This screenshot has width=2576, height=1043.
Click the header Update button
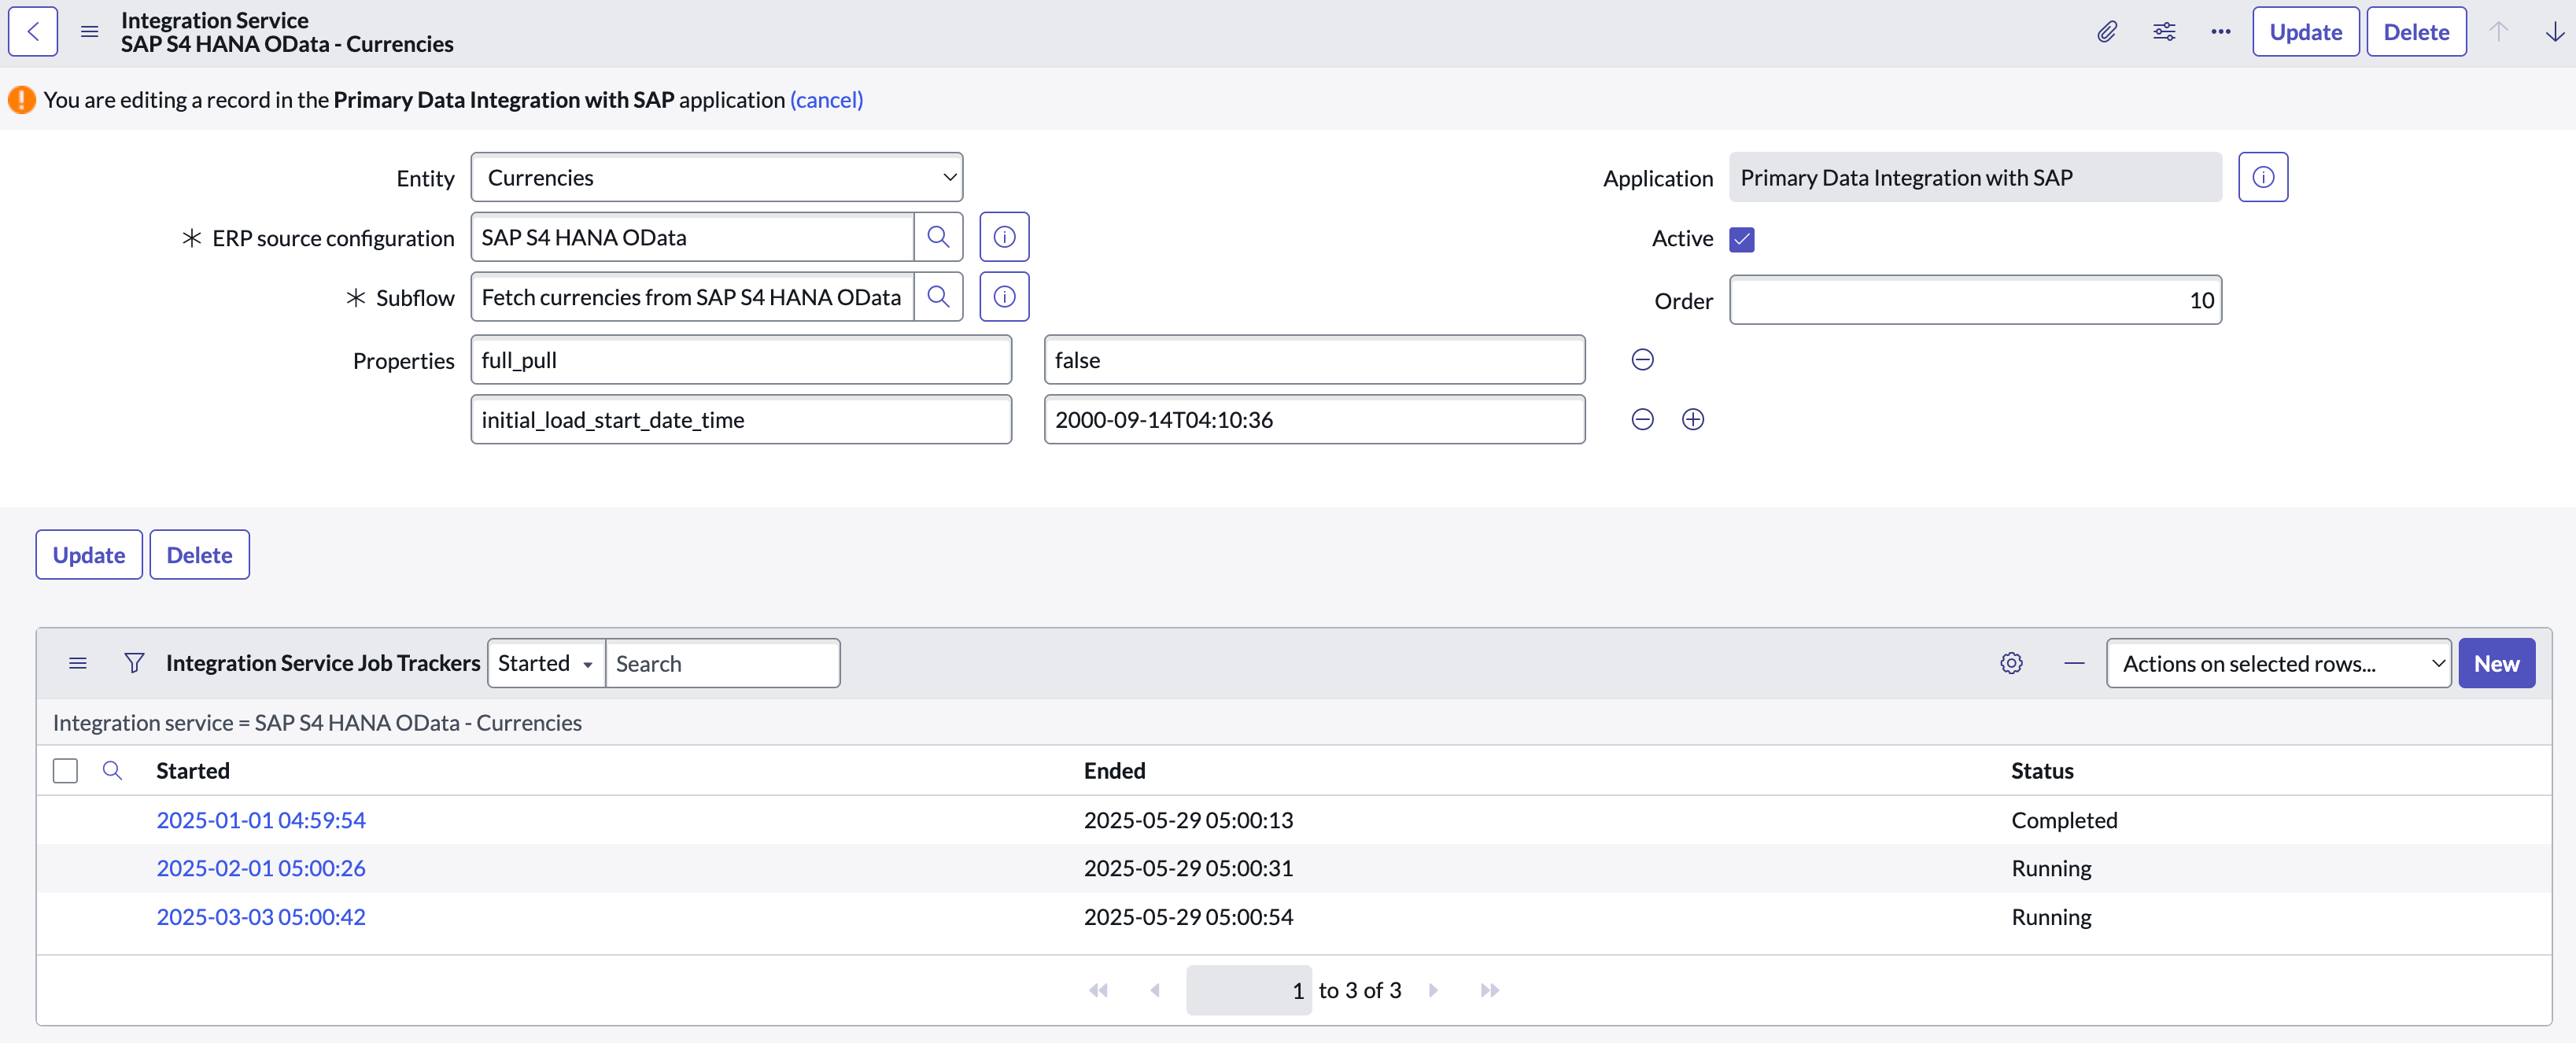coord(2305,32)
